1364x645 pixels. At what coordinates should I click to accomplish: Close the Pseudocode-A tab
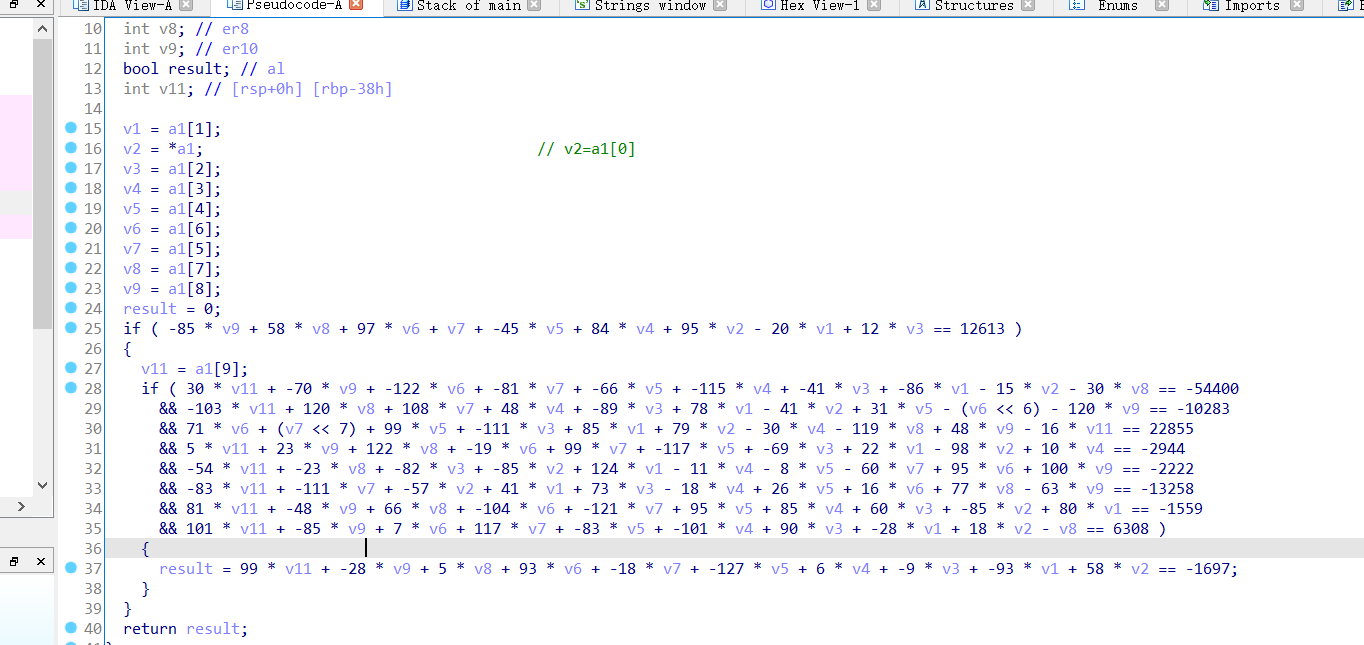(356, 6)
